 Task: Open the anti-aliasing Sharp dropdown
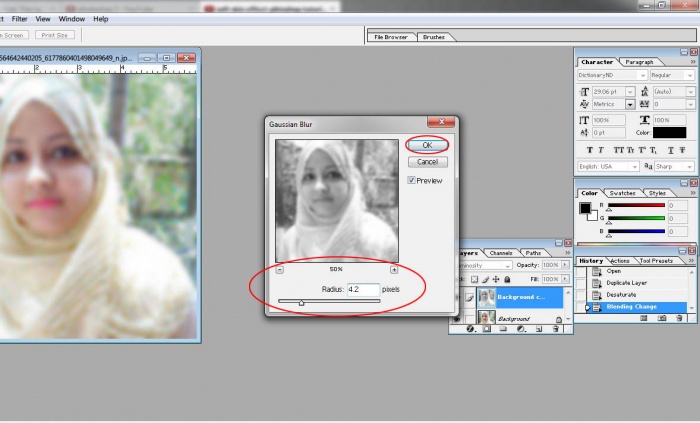[x=690, y=166]
